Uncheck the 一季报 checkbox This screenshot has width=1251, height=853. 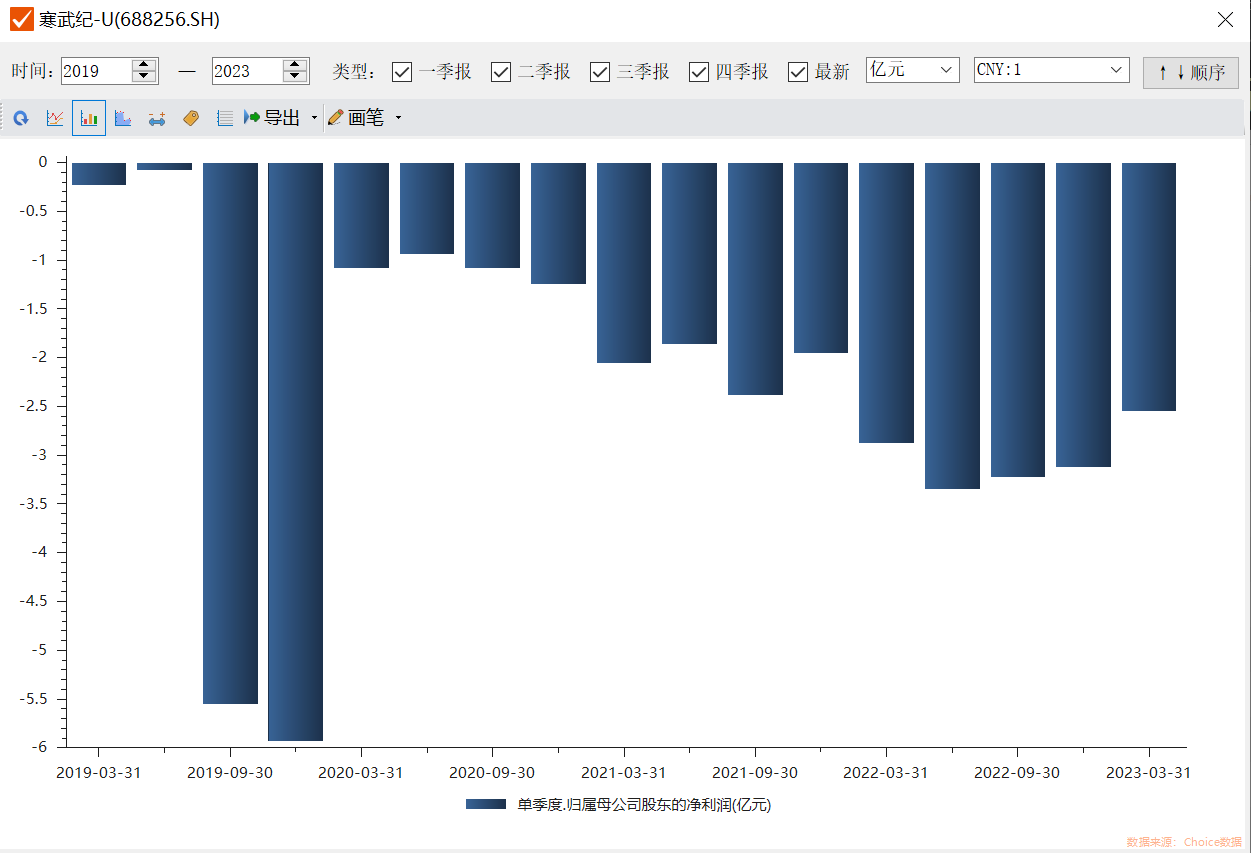tap(402, 72)
